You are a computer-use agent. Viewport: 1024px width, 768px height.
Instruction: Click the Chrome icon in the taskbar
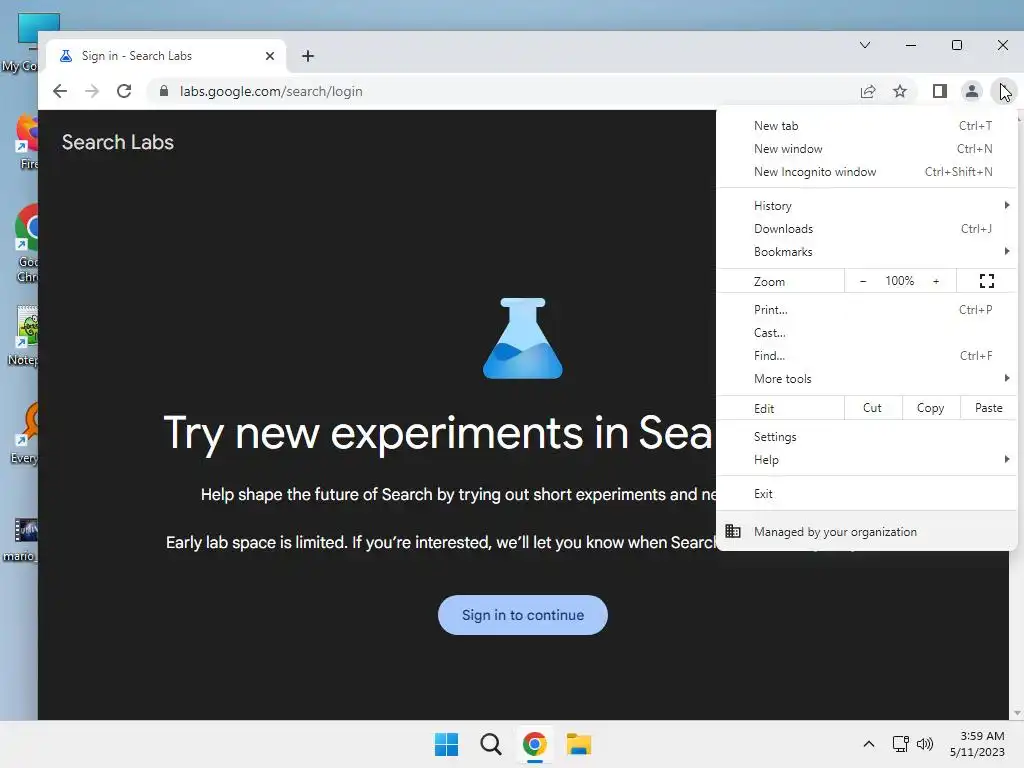click(x=534, y=744)
